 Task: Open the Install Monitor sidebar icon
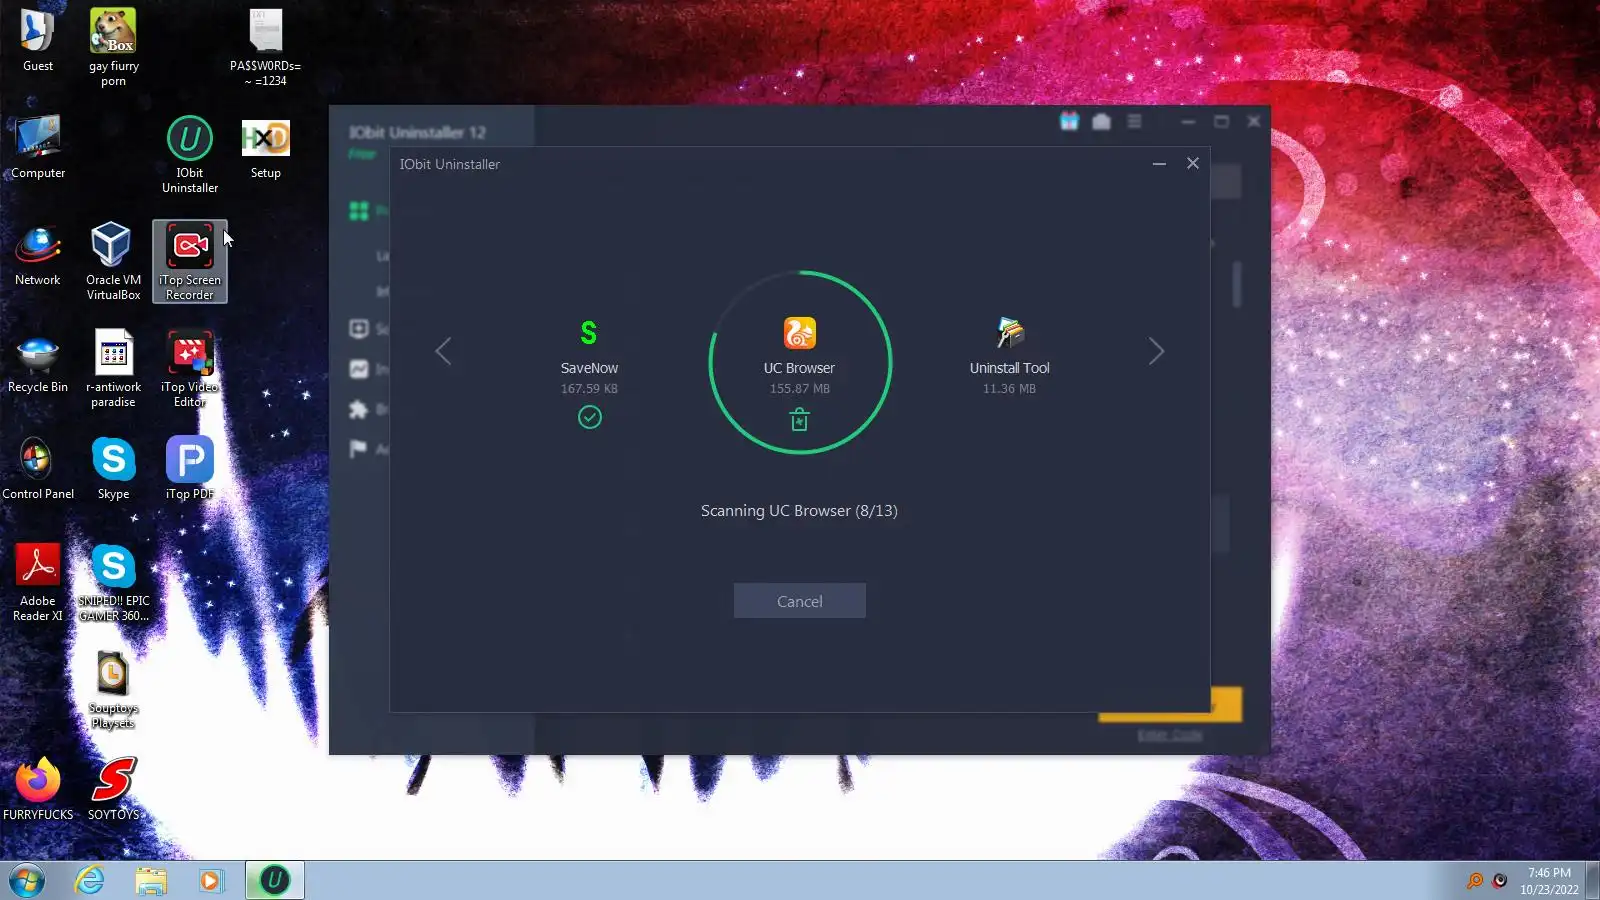pyautogui.click(x=359, y=369)
